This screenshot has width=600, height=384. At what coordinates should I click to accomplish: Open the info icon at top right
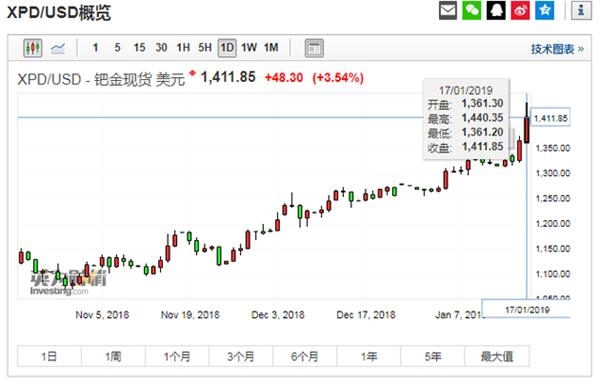(581, 10)
